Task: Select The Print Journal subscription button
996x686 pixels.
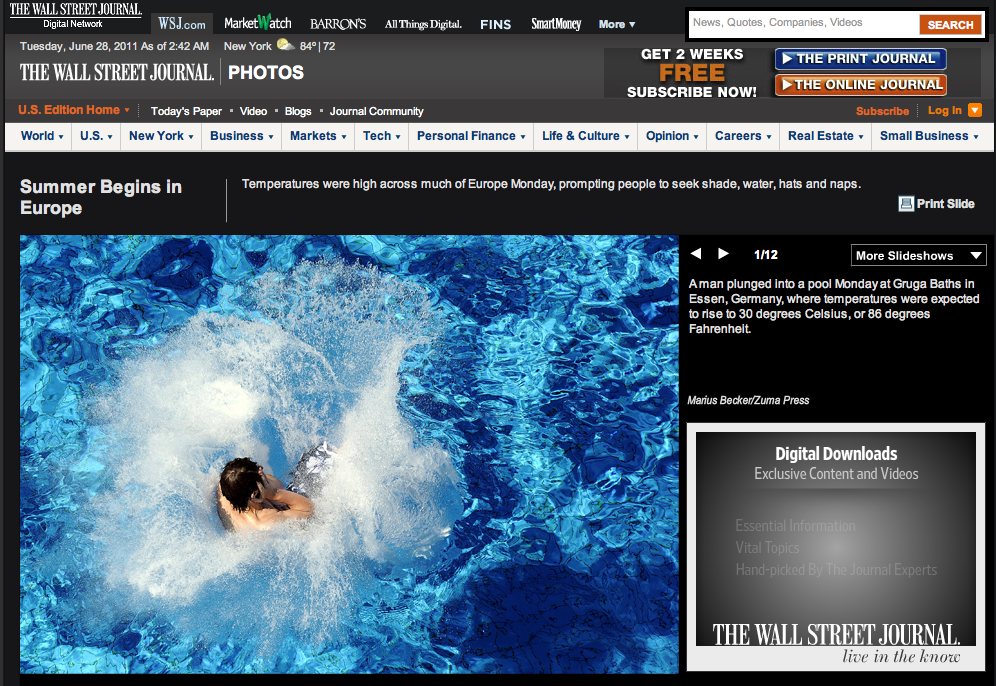Action: [859, 59]
